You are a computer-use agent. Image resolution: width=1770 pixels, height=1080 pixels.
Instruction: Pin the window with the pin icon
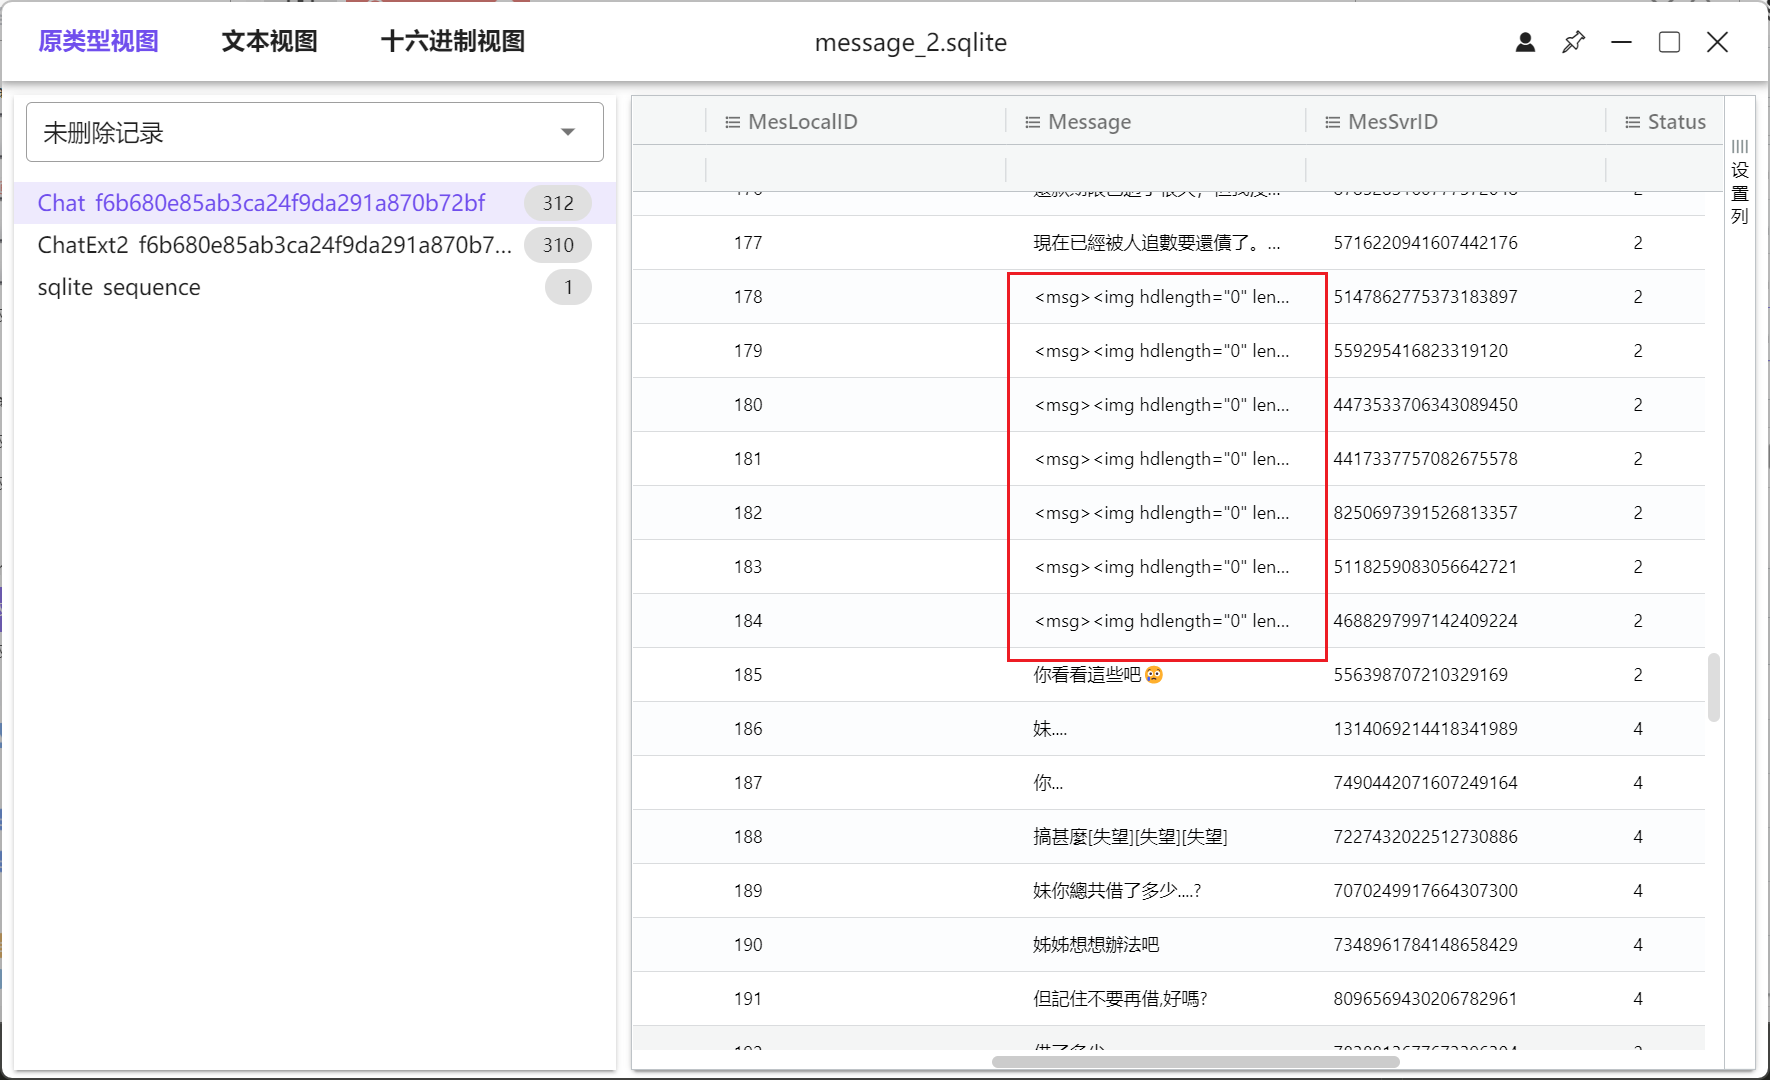coord(1573,42)
